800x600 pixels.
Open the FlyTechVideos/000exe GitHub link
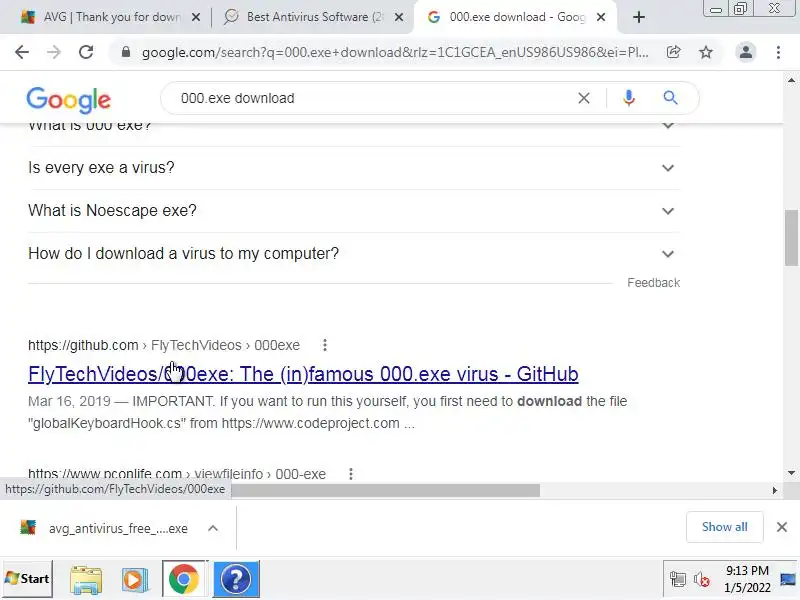point(303,374)
